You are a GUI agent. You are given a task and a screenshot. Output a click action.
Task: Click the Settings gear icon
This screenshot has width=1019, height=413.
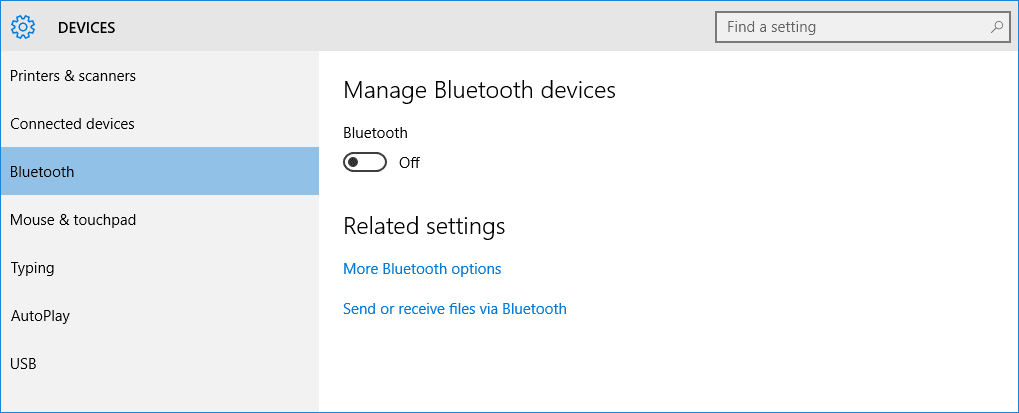click(23, 27)
